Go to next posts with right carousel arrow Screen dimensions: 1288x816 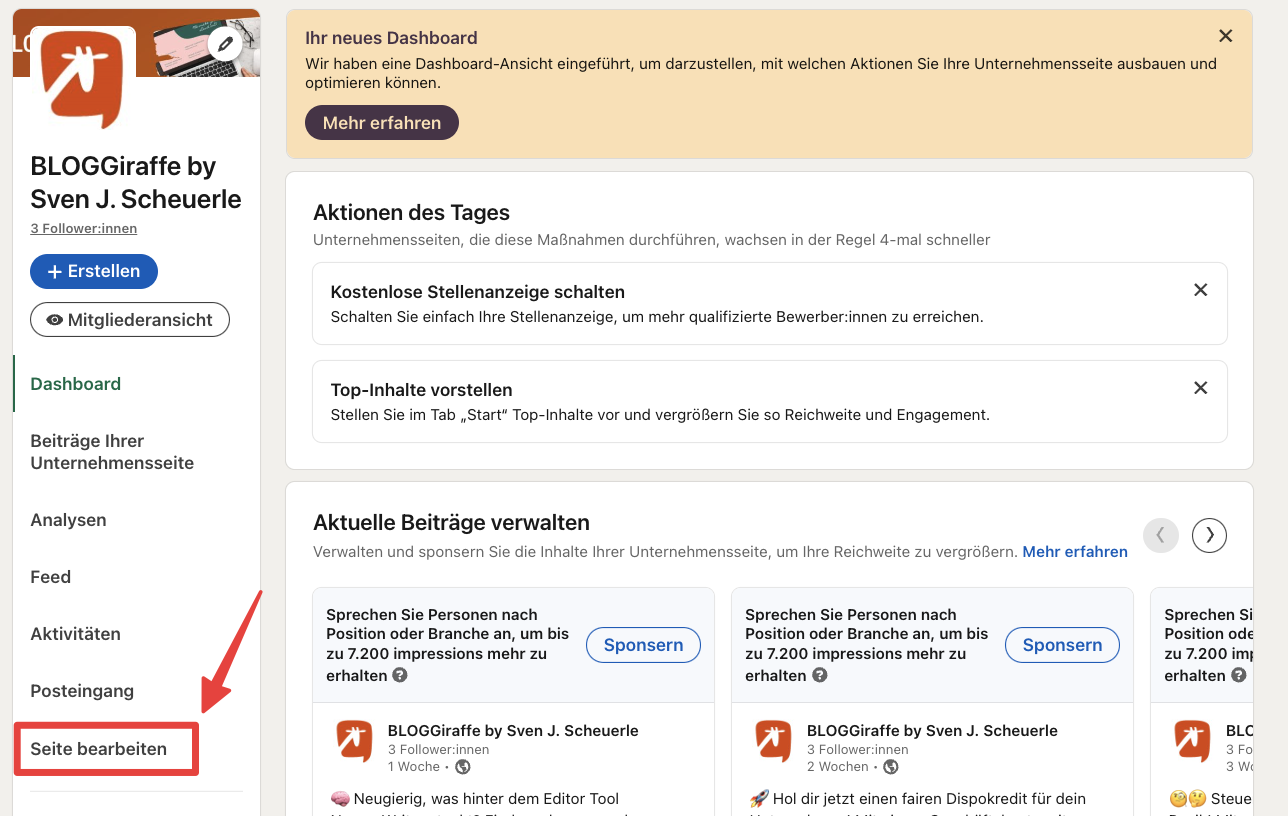pyautogui.click(x=1209, y=535)
